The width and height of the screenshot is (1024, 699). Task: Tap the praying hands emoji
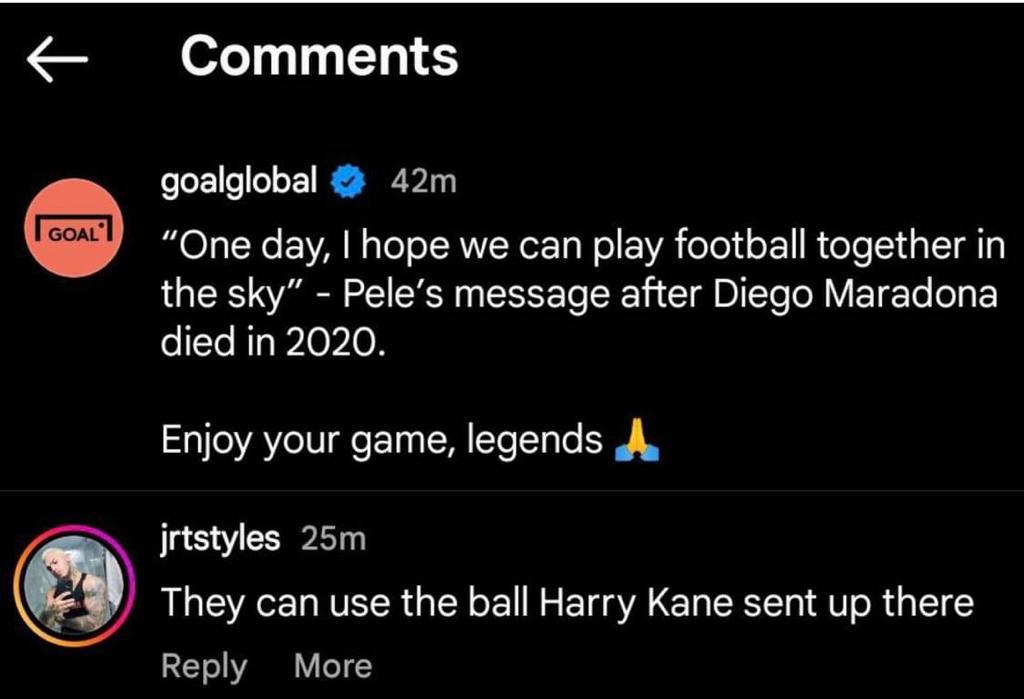pyautogui.click(x=636, y=439)
